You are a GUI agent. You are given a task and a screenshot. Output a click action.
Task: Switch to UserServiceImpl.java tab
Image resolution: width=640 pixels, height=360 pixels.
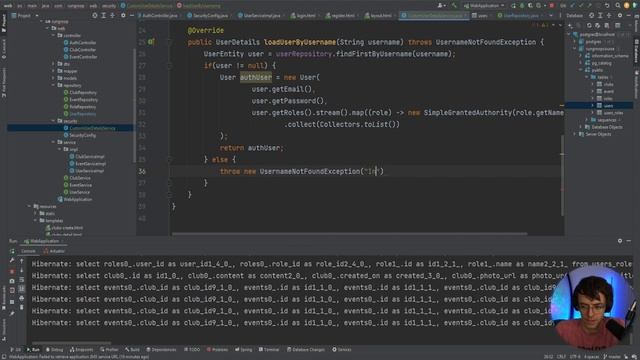[261, 16]
